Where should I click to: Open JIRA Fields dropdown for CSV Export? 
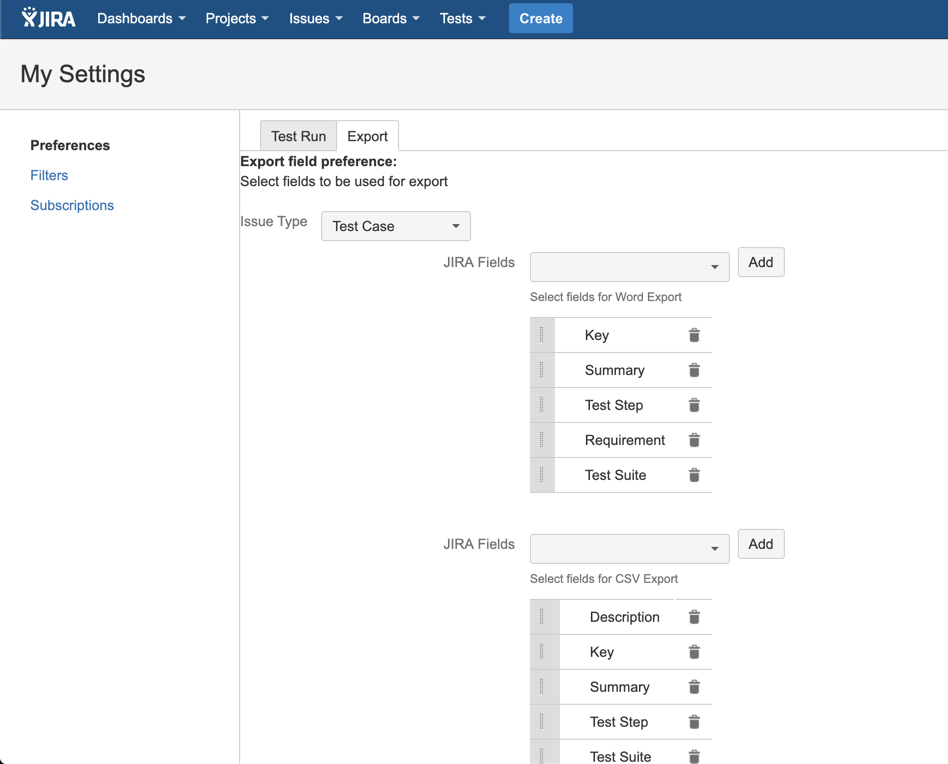(x=629, y=548)
